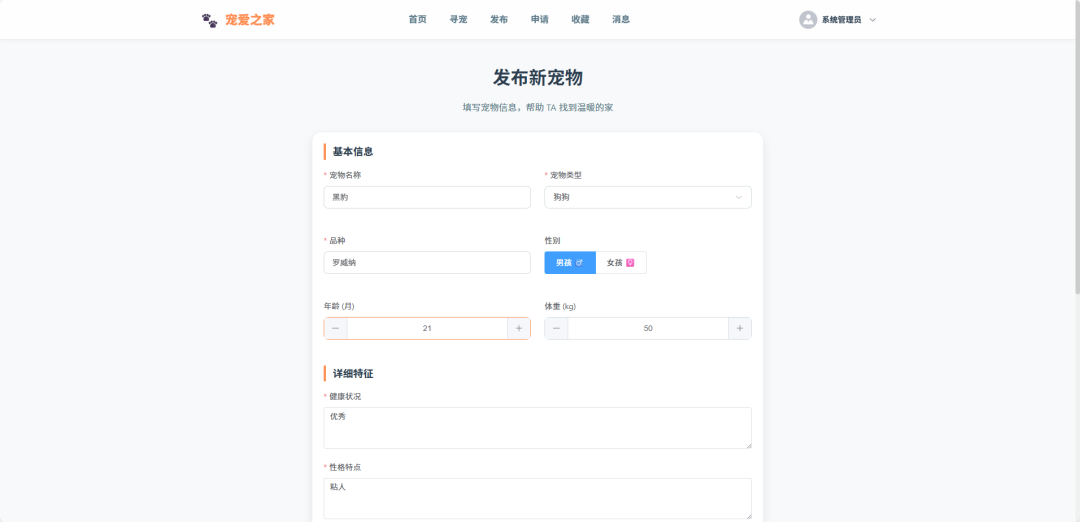Focus the 性格特点 text area
1080x522 pixels.
tap(537, 499)
